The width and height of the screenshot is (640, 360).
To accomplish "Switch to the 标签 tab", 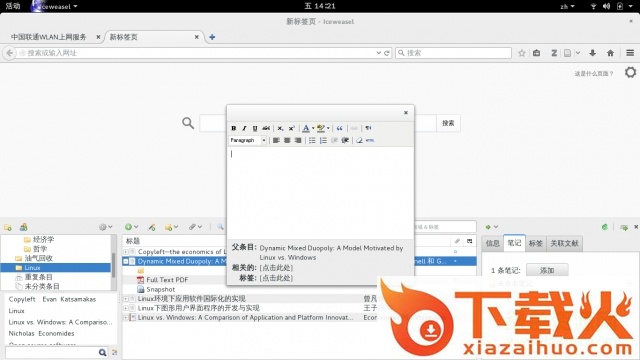I will [x=536, y=243].
